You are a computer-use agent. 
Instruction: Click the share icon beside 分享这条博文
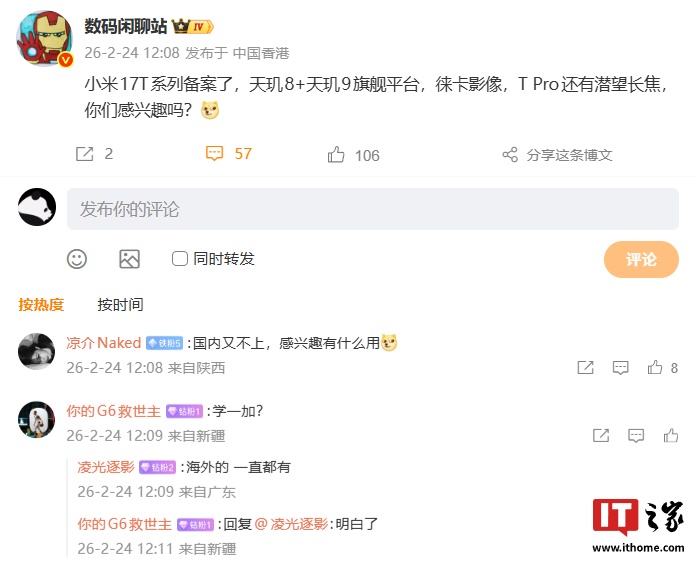pos(510,154)
